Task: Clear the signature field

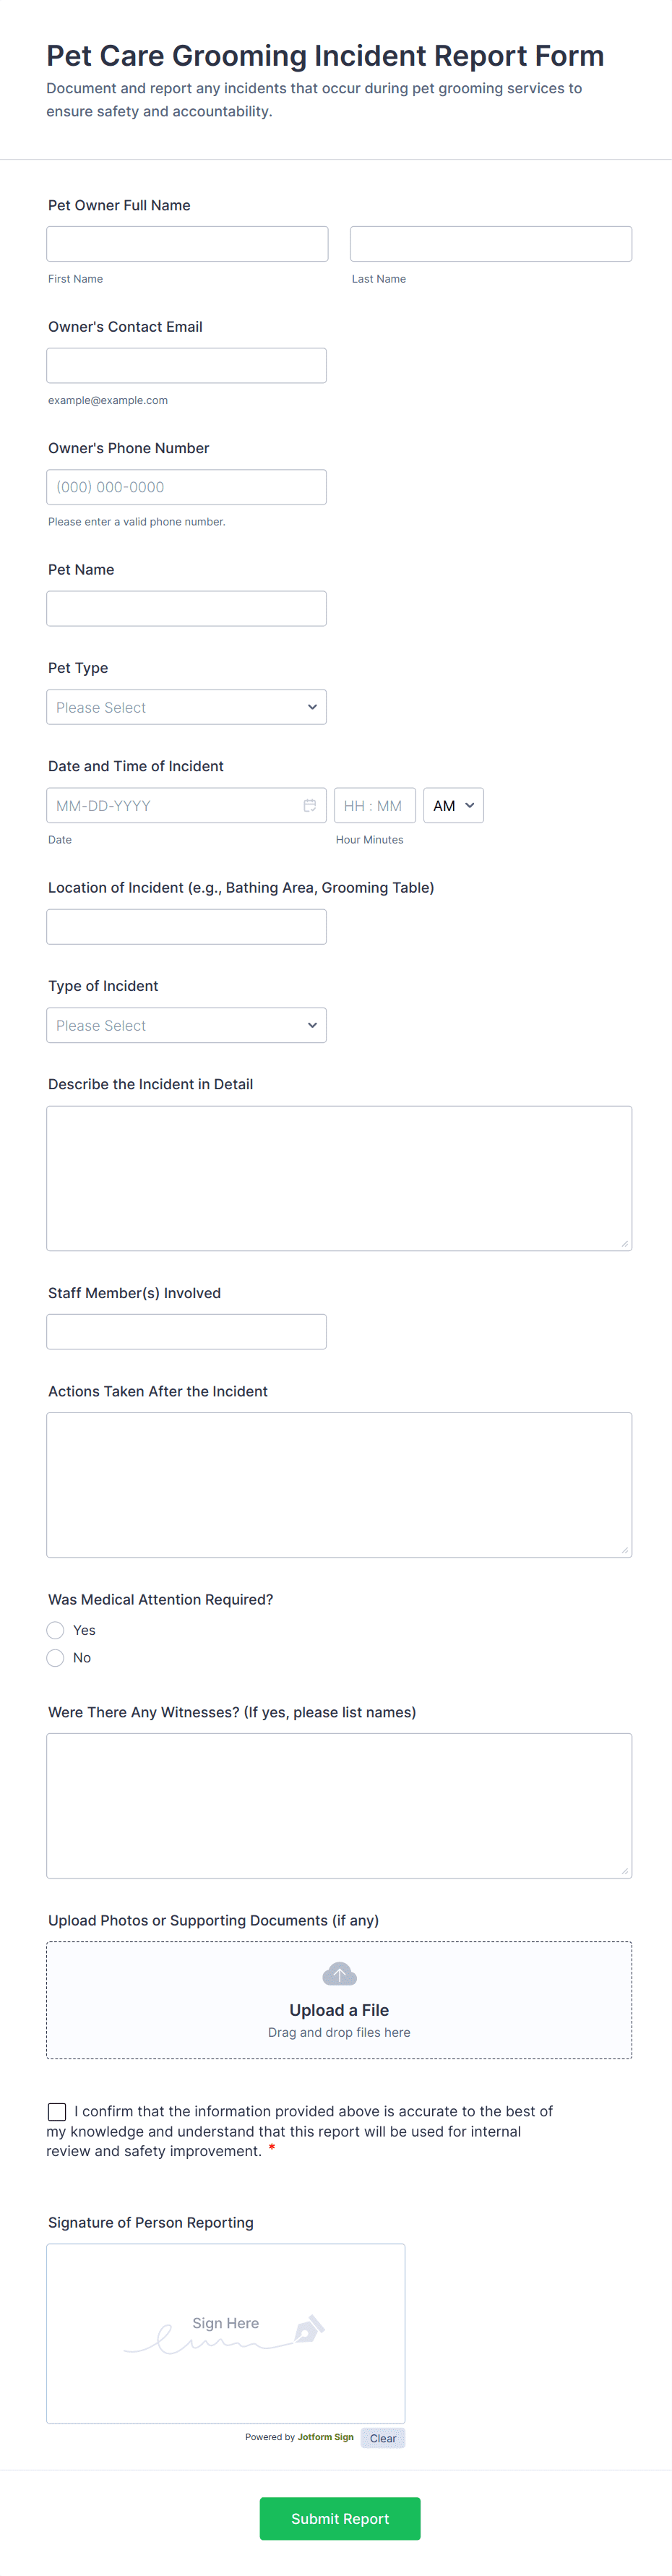Action: (x=382, y=2438)
